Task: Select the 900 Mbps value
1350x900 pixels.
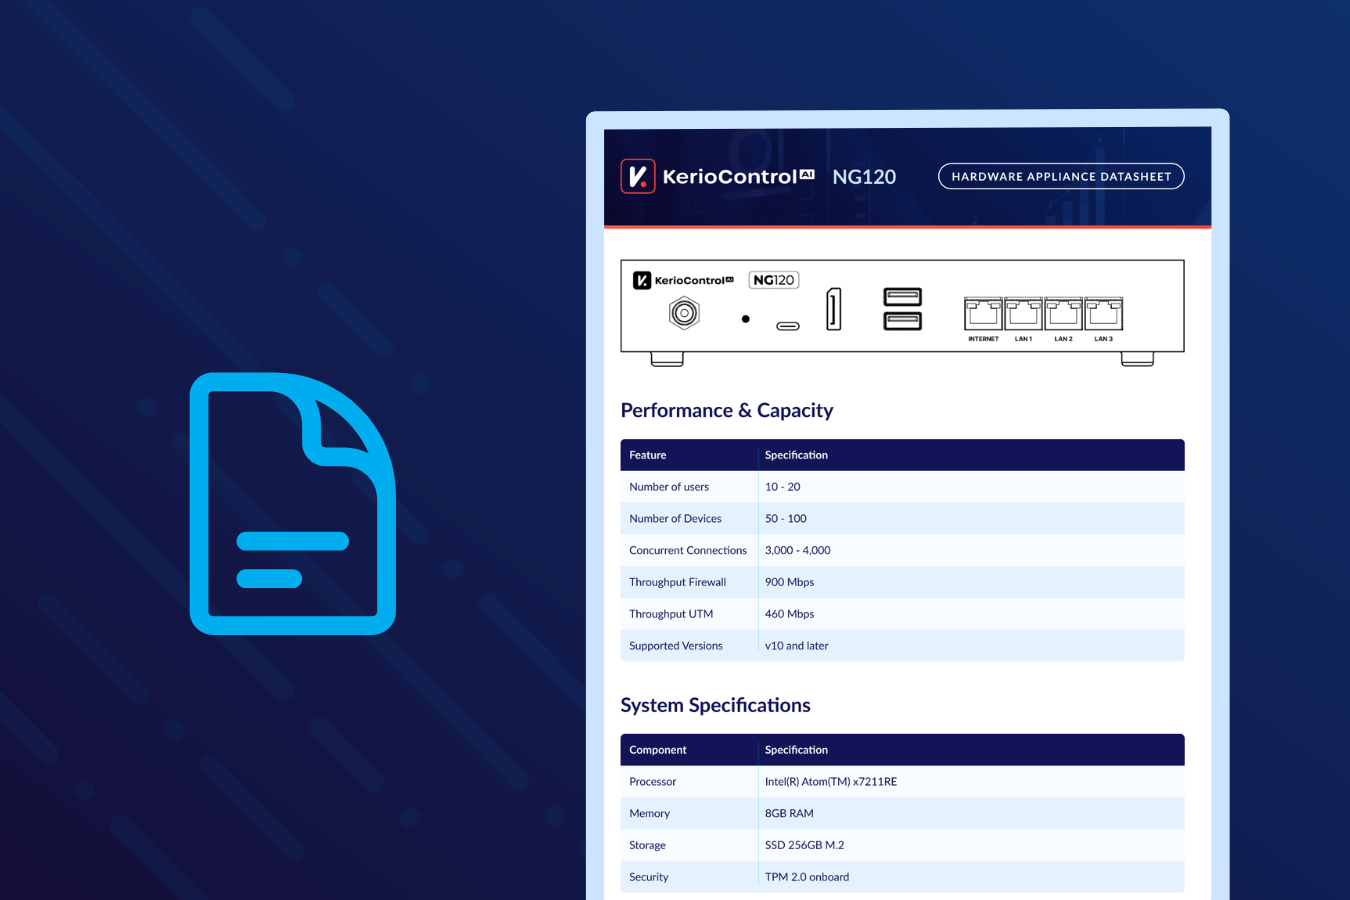Action: pyautogui.click(x=789, y=582)
